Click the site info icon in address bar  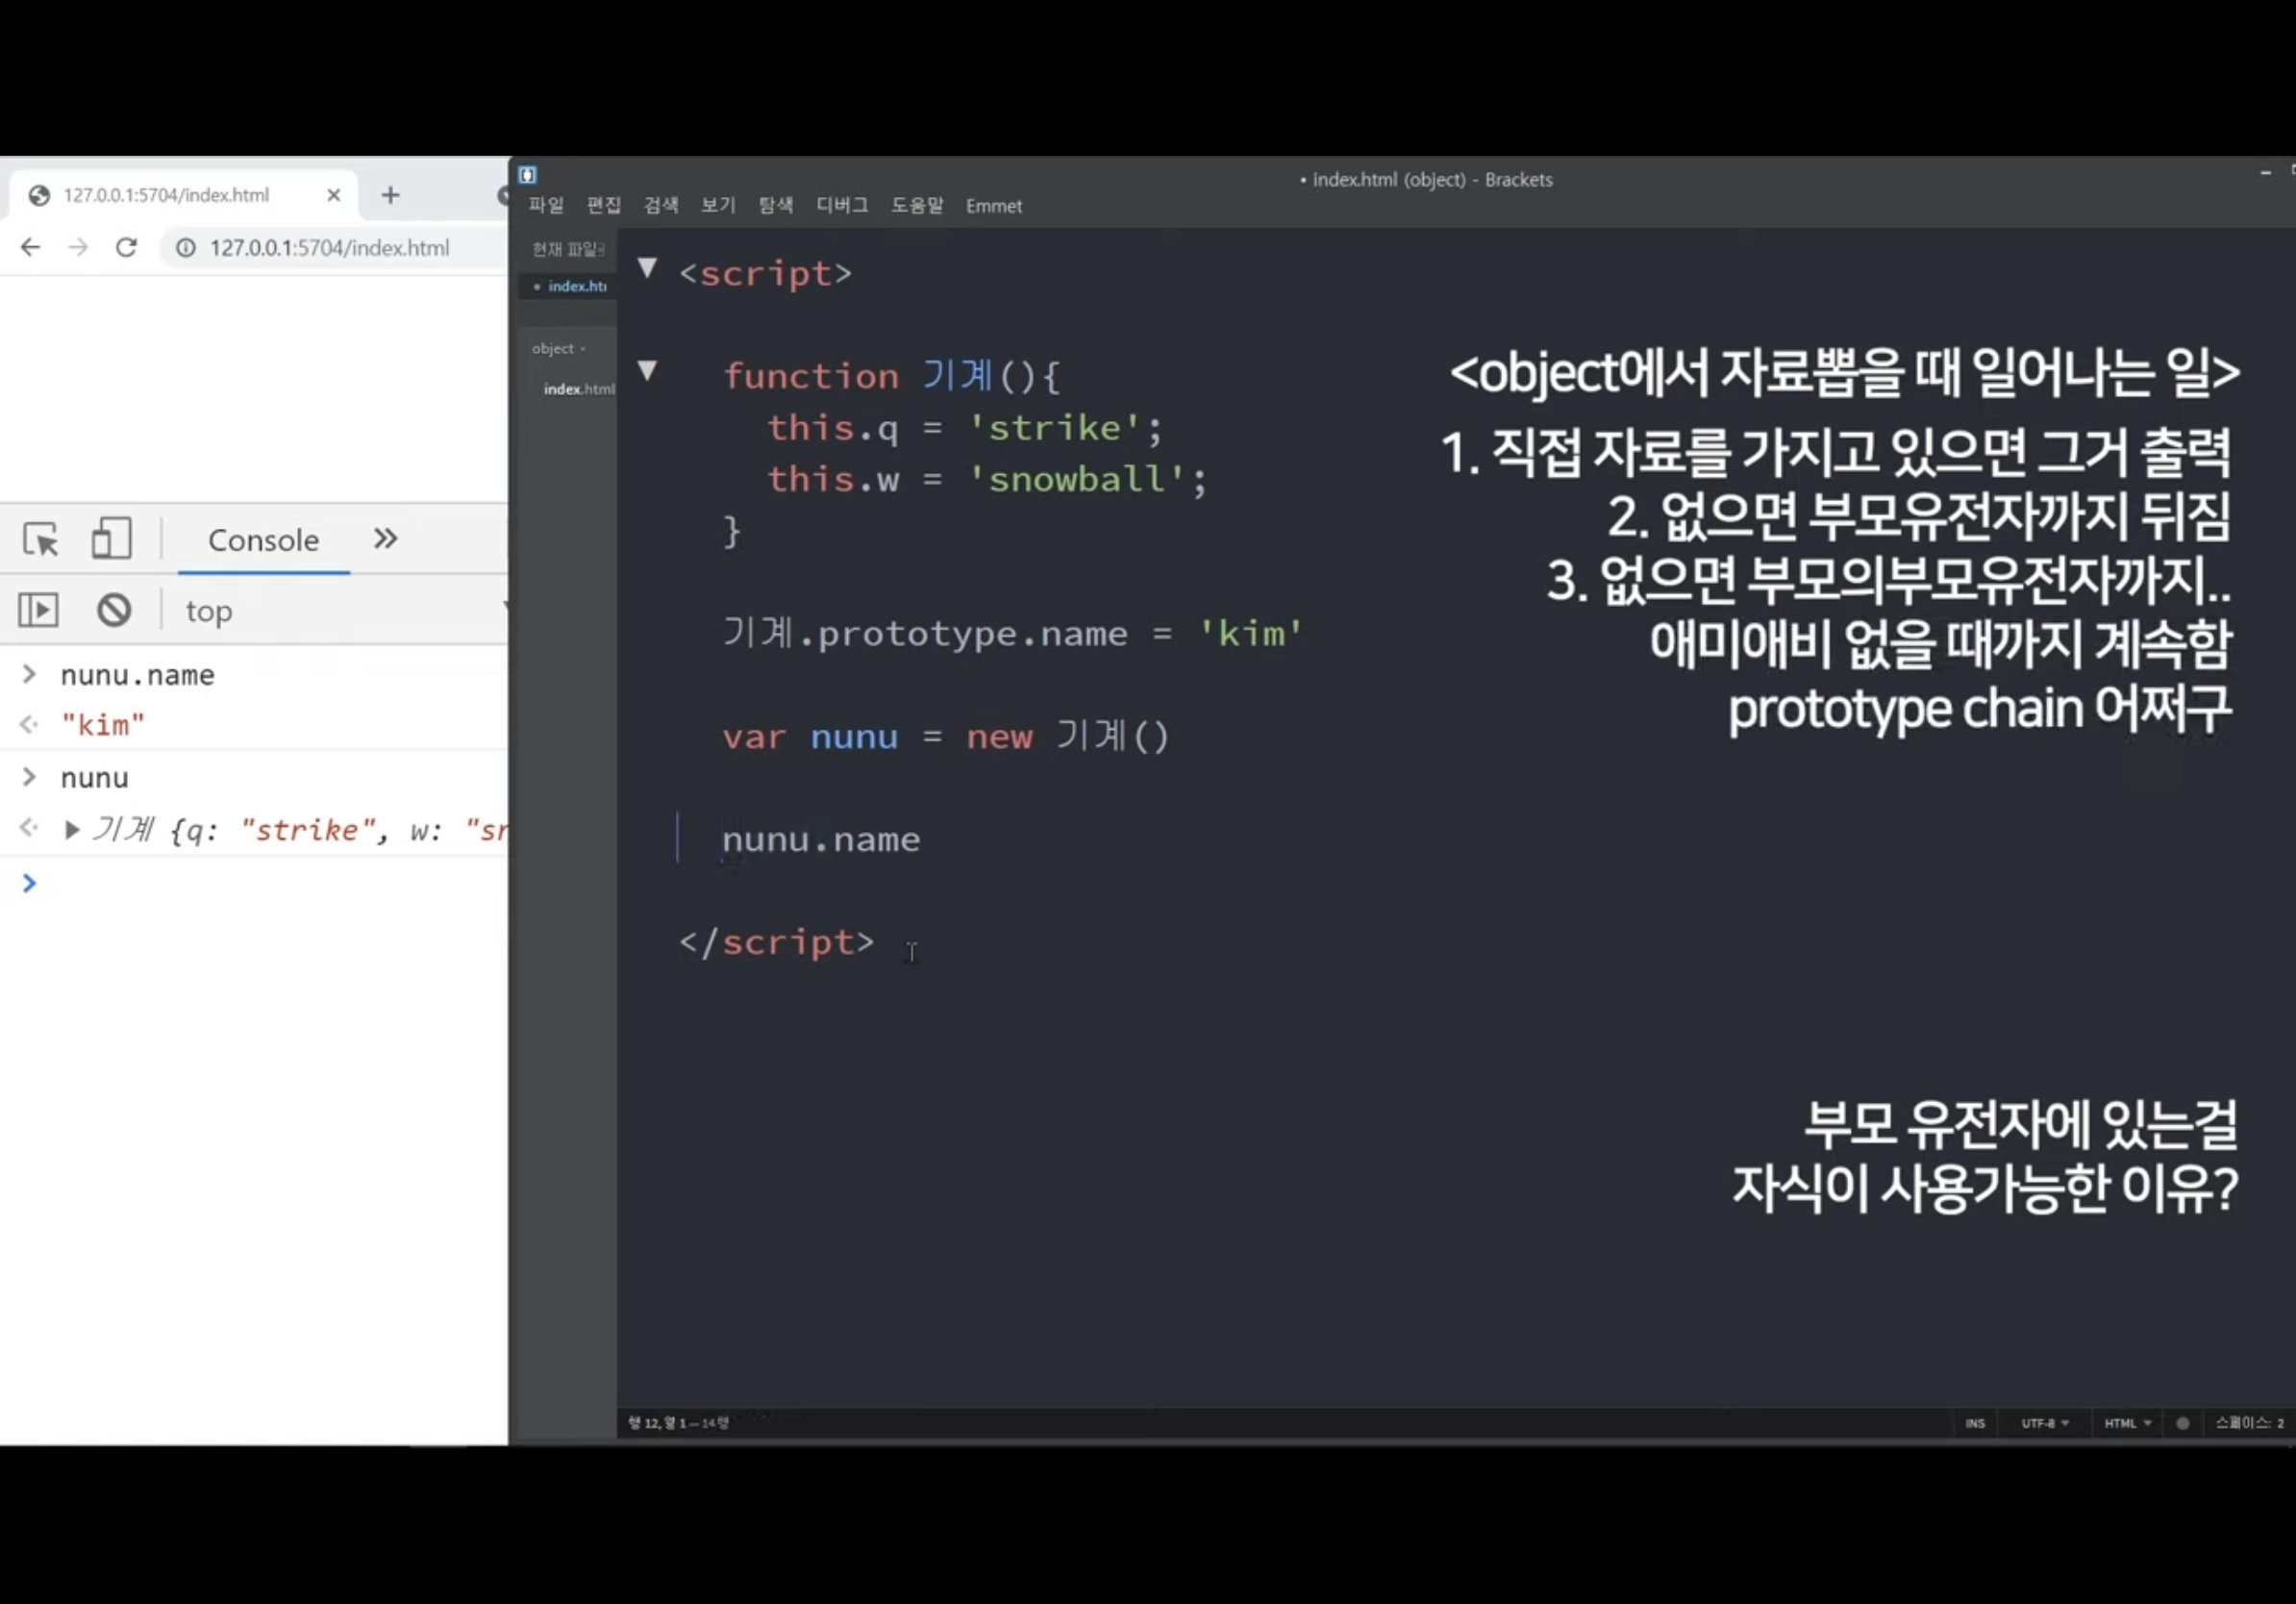click(x=186, y=247)
